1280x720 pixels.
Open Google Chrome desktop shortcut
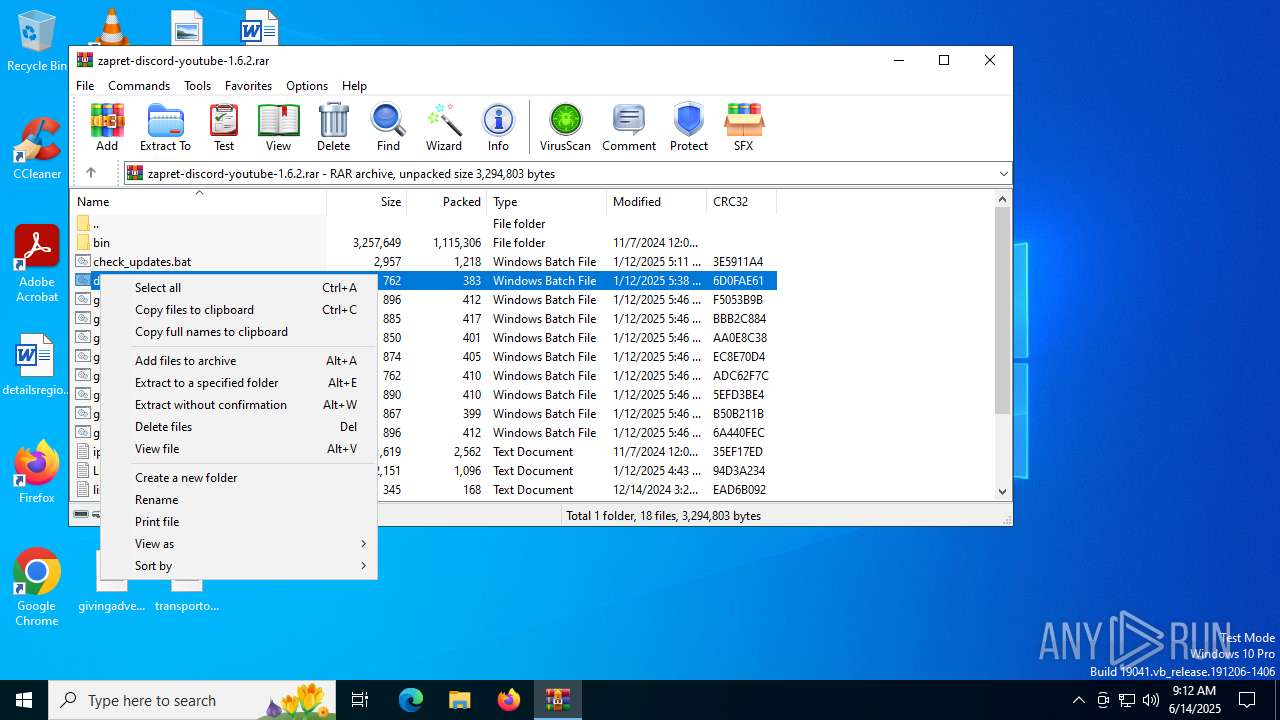pyautogui.click(x=37, y=588)
